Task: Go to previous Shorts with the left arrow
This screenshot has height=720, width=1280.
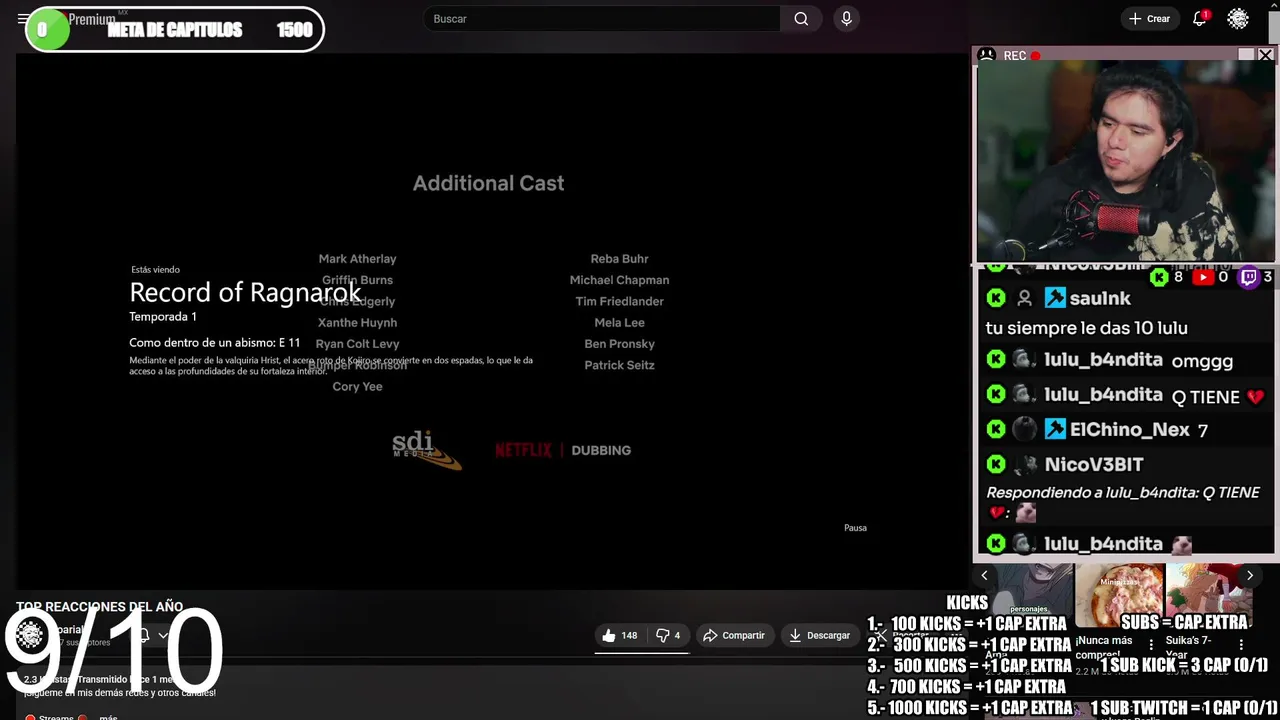Action: [984, 575]
